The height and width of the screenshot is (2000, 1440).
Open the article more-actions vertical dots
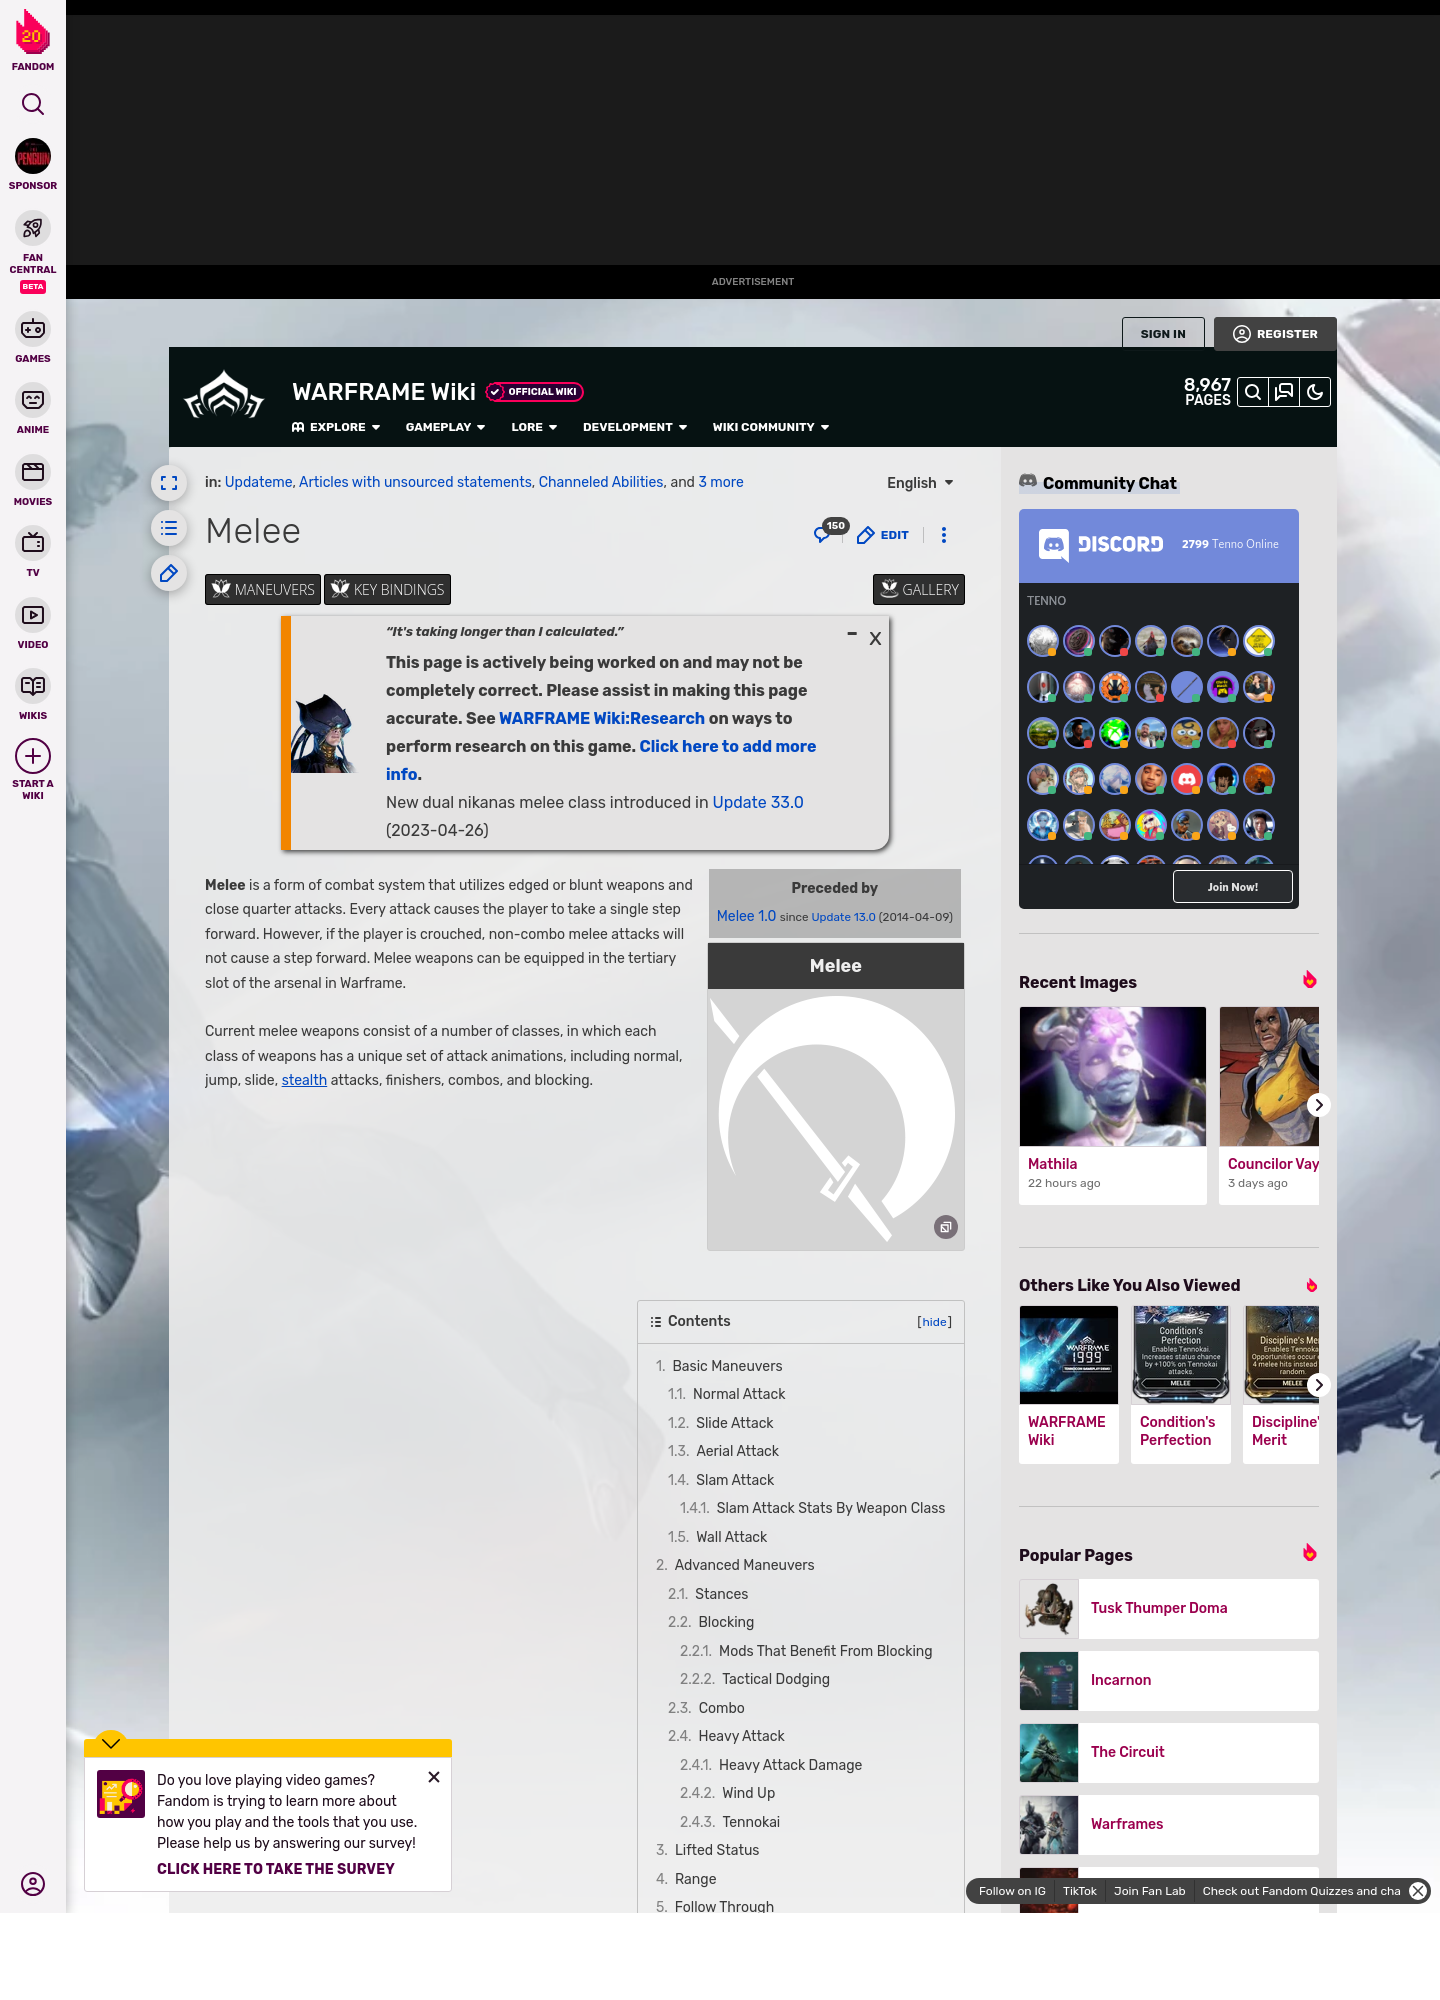click(x=944, y=535)
